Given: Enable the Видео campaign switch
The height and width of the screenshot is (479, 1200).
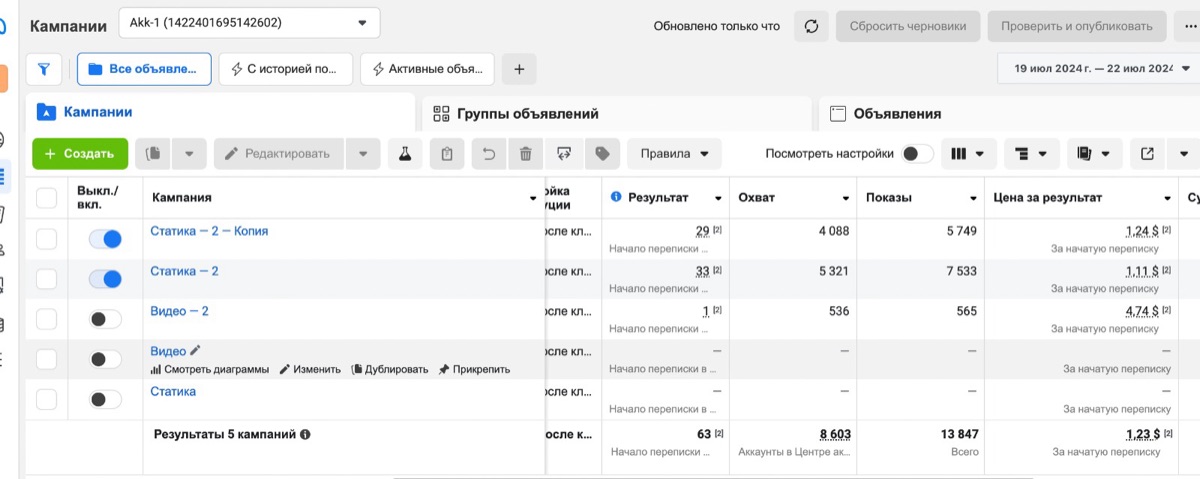Looking at the screenshot, I should [105, 359].
